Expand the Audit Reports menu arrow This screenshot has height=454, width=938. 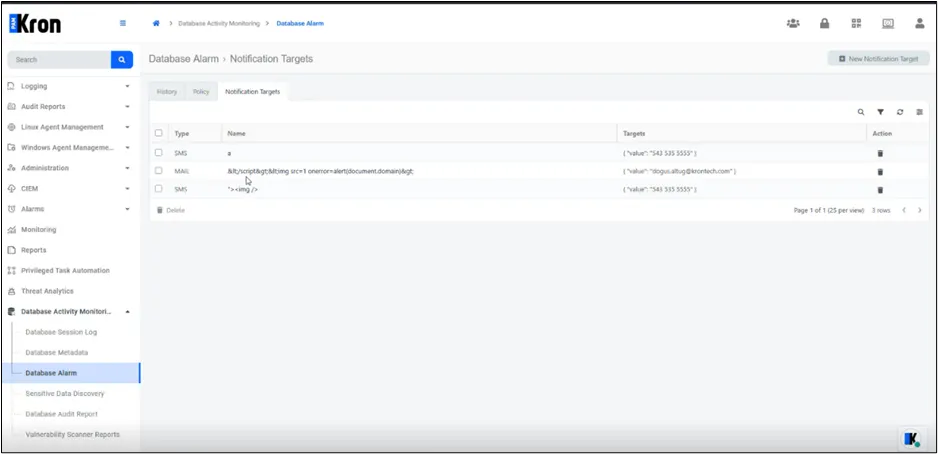click(127, 106)
